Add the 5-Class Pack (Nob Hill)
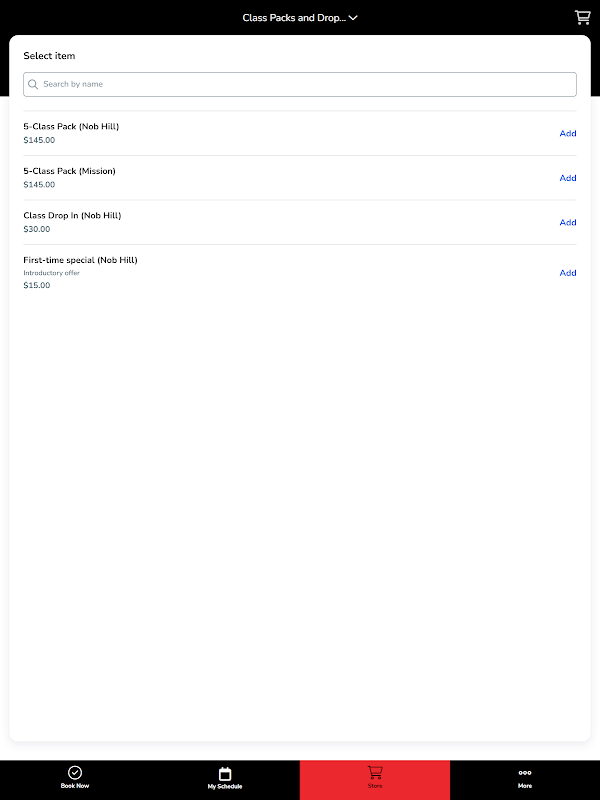The width and height of the screenshot is (600, 800). (x=568, y=133)
